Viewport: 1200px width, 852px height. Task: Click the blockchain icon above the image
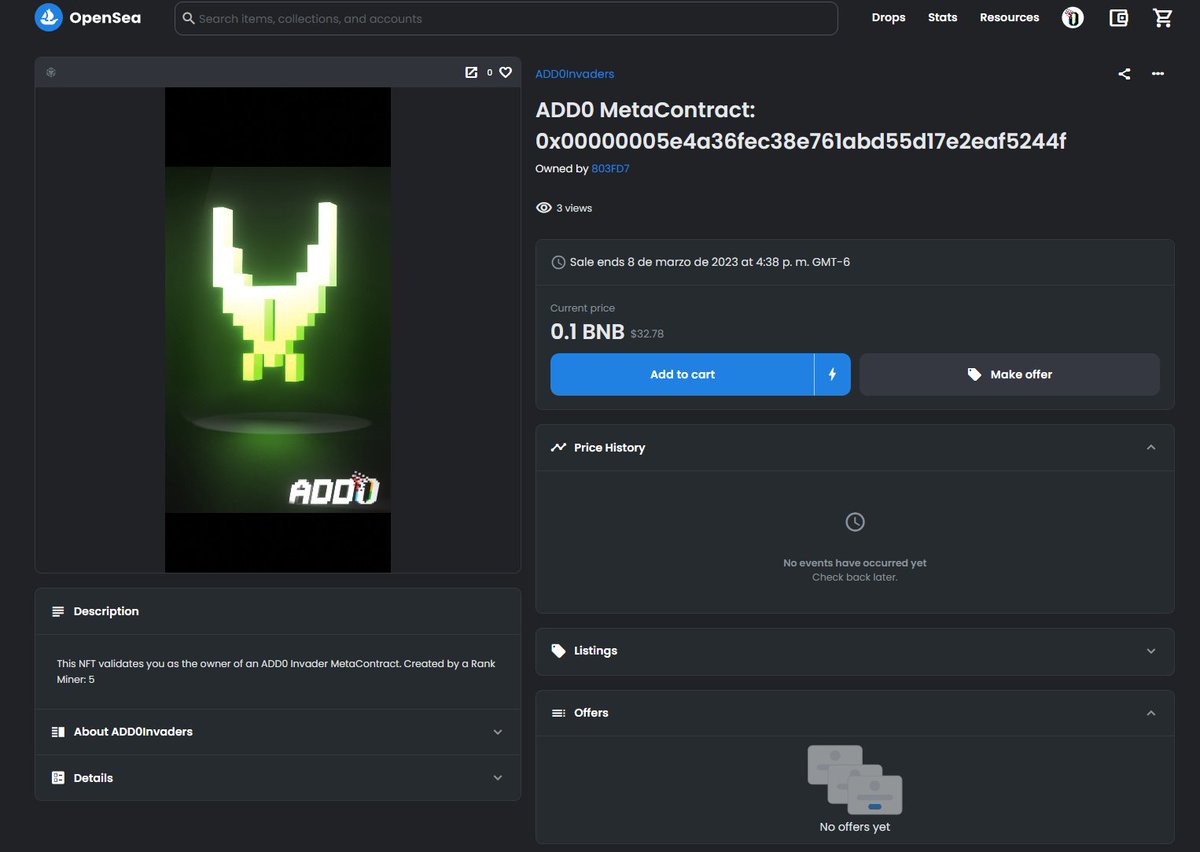tap(51, 72)
